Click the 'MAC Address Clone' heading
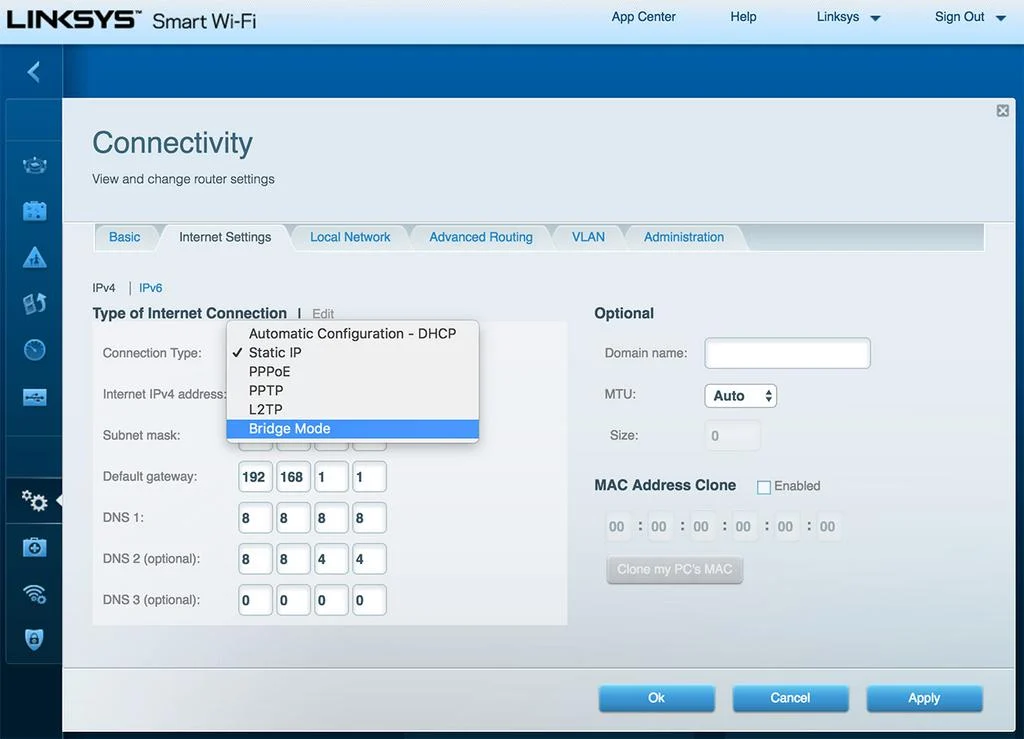 [x=665, y=485]
